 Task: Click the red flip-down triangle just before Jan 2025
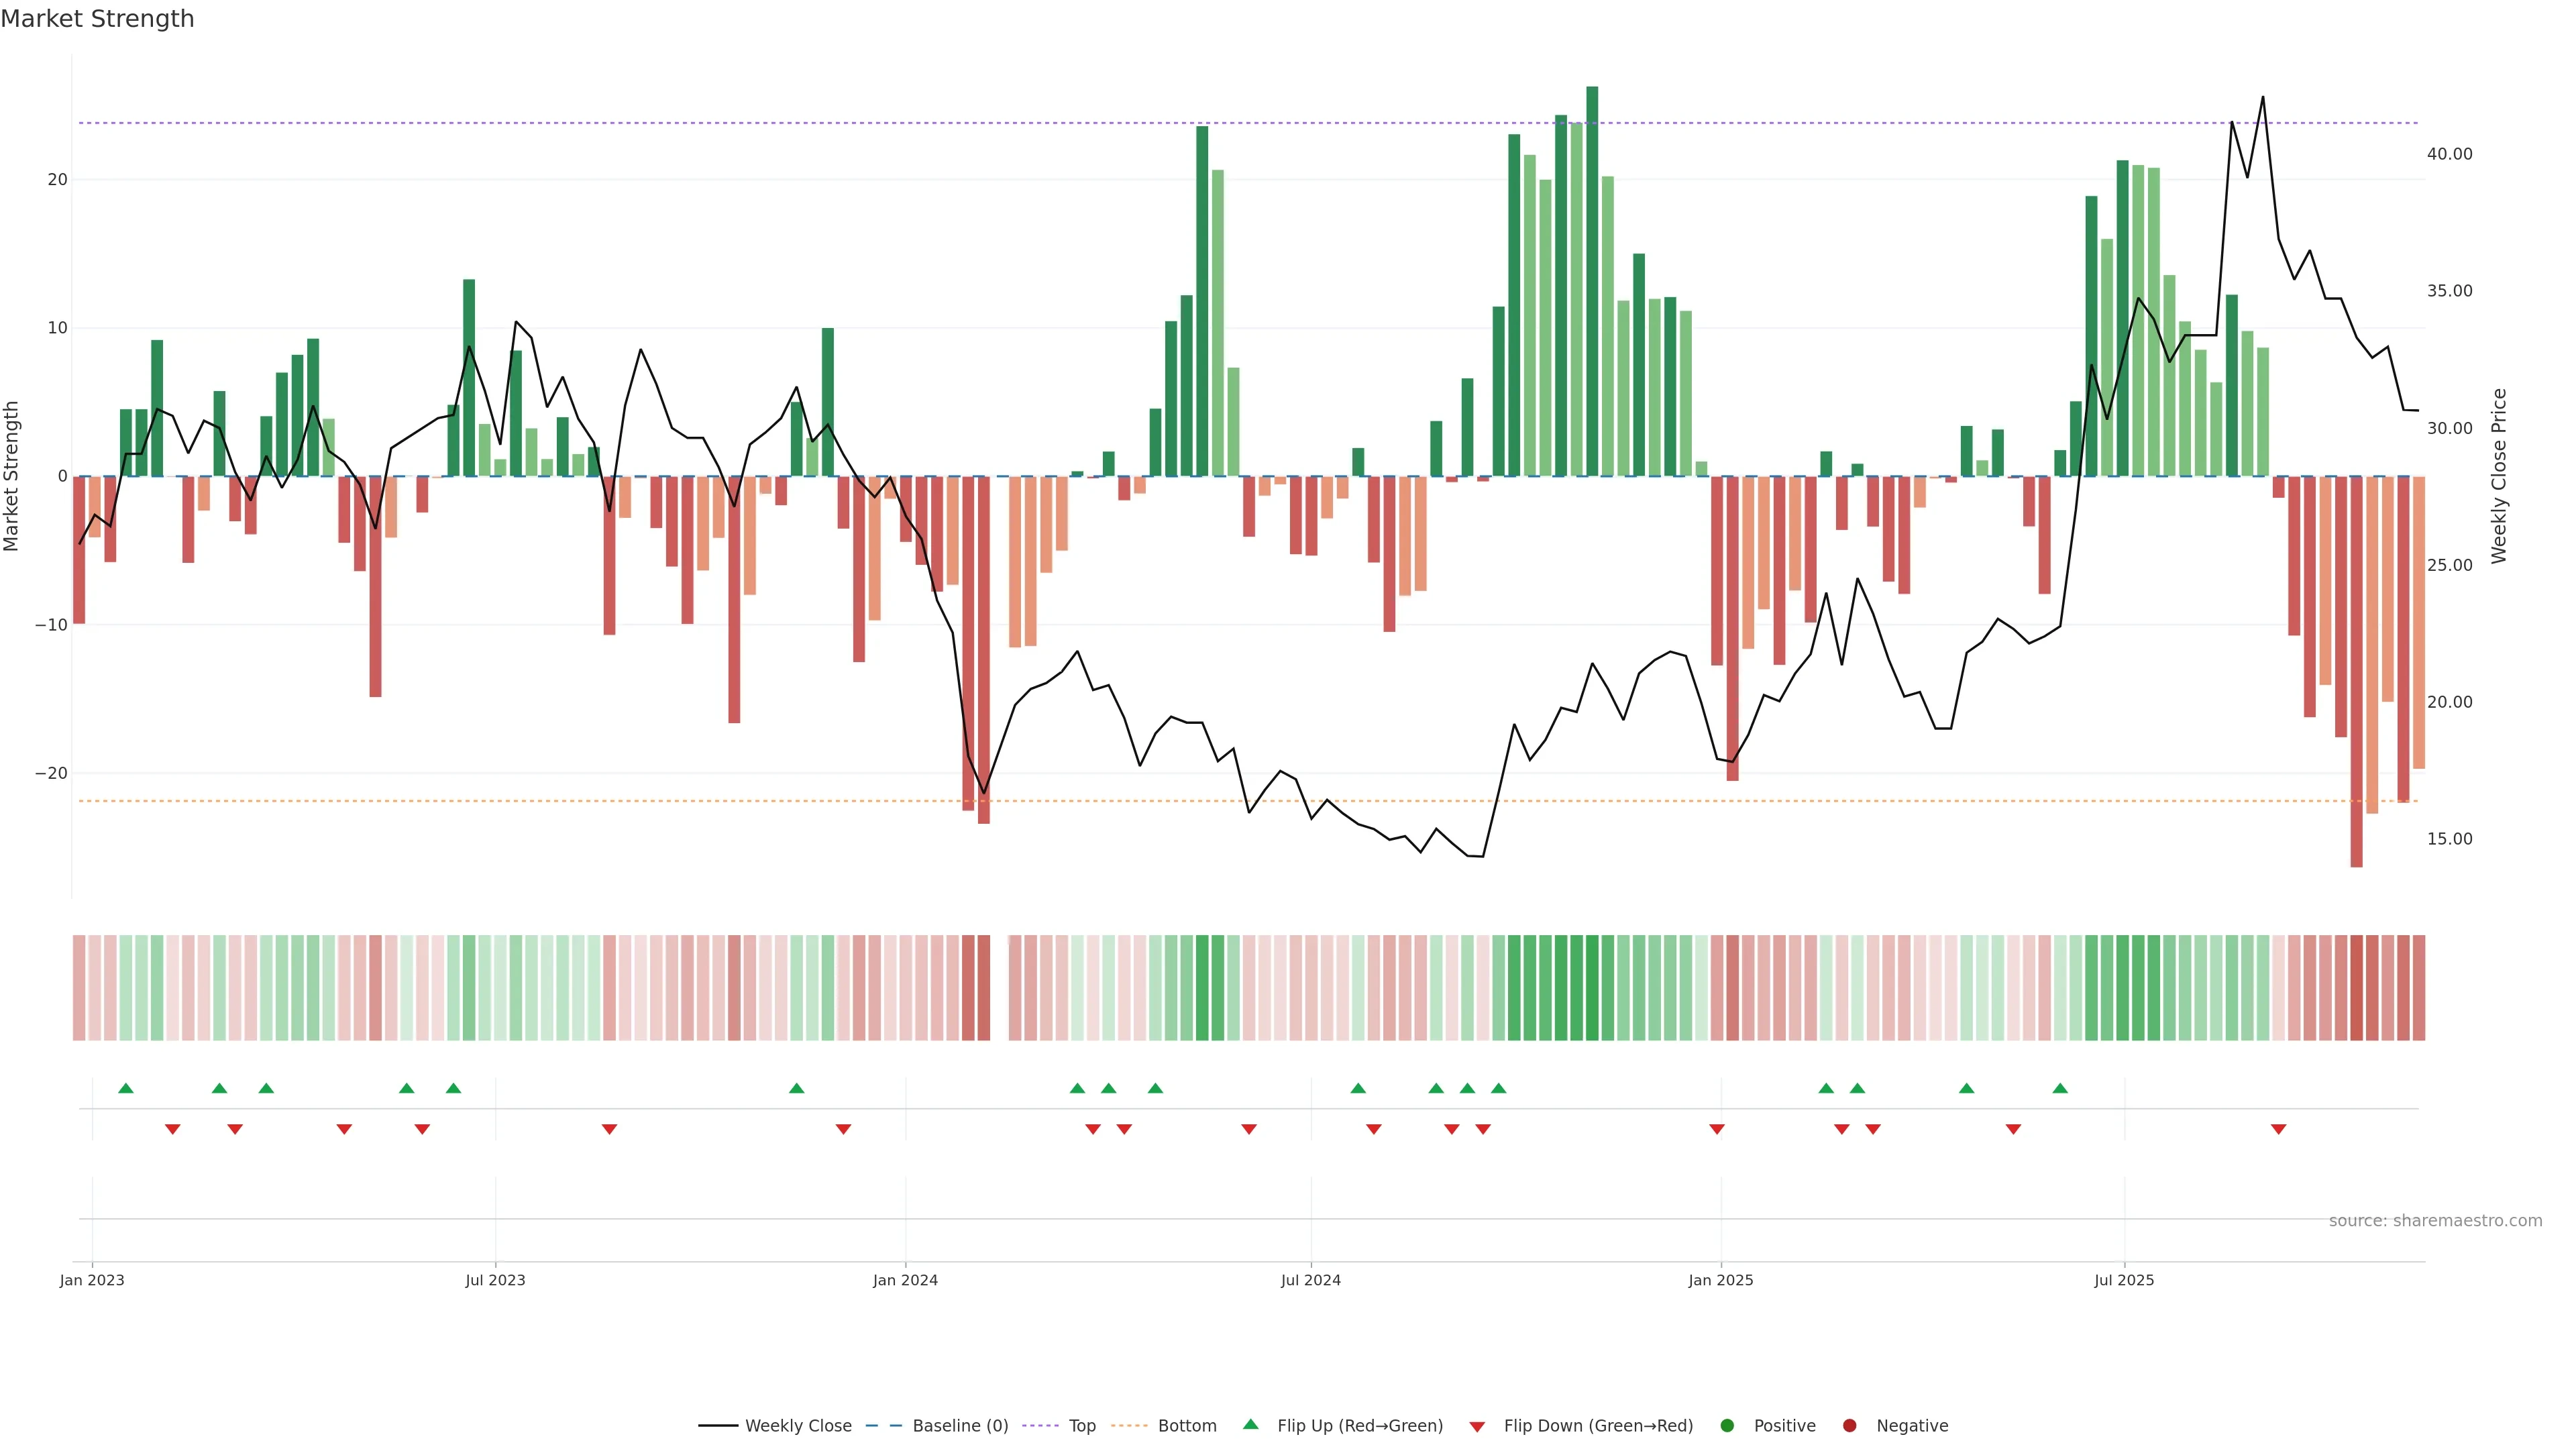[1717, 1129]
